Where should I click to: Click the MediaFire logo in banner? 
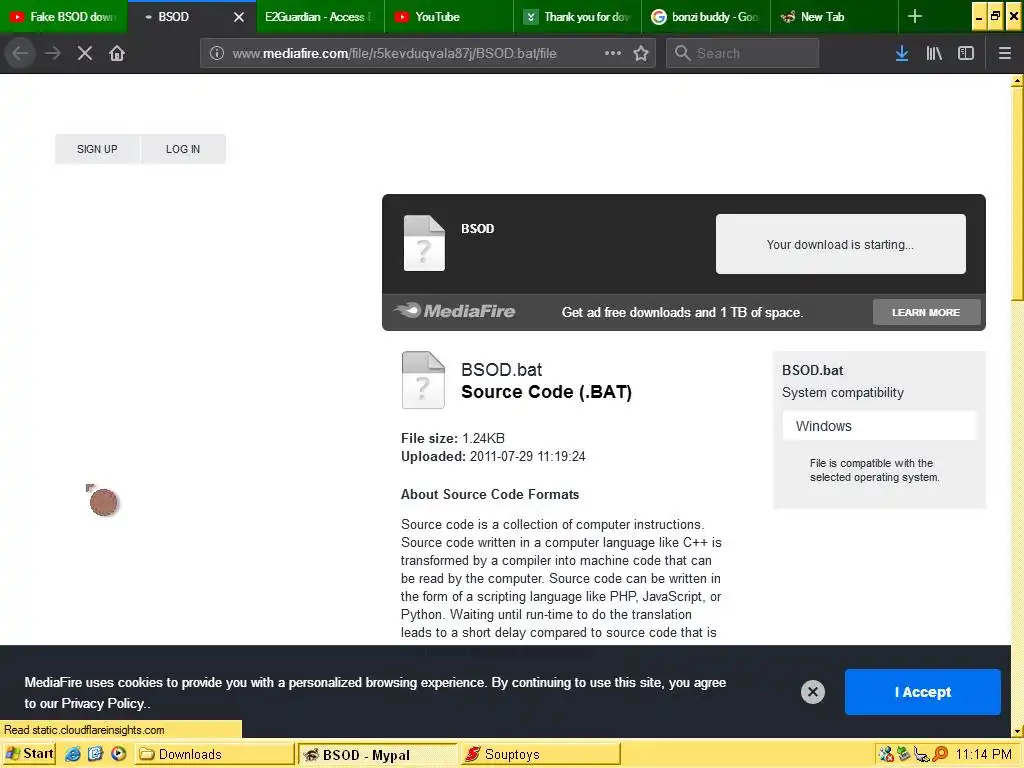pos(455,311)
